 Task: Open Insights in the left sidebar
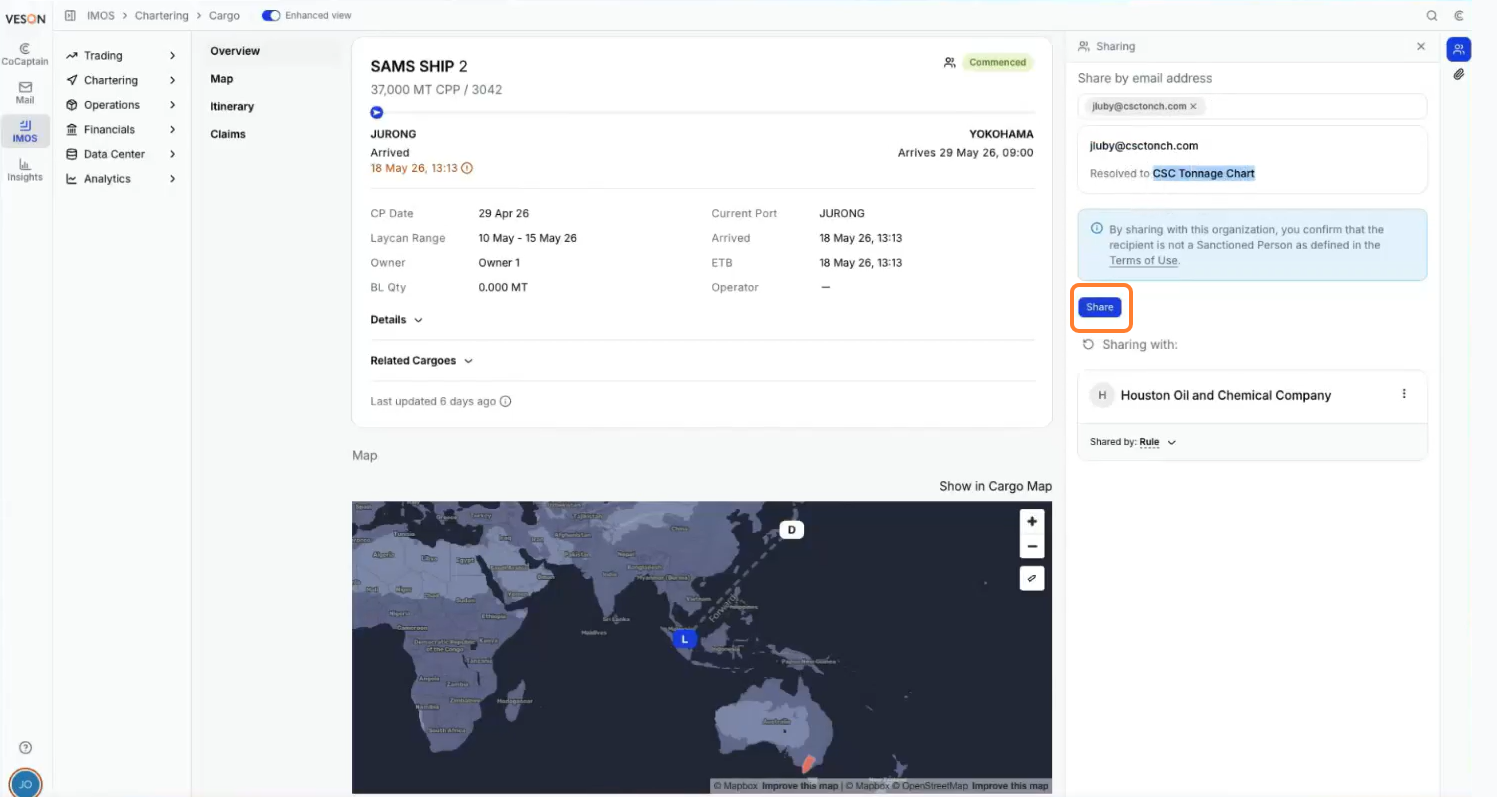click(25, 170)
